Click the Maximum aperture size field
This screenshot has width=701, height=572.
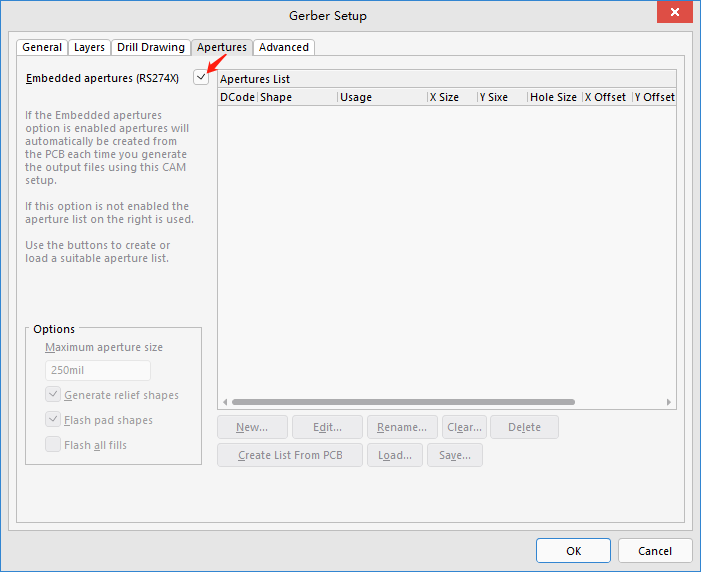[97, 370]
